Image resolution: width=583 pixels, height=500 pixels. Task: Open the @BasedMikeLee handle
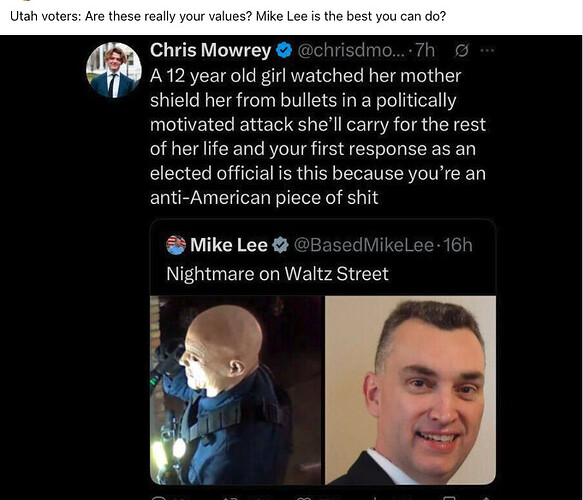pyautogui.click(x=364, y=245)
